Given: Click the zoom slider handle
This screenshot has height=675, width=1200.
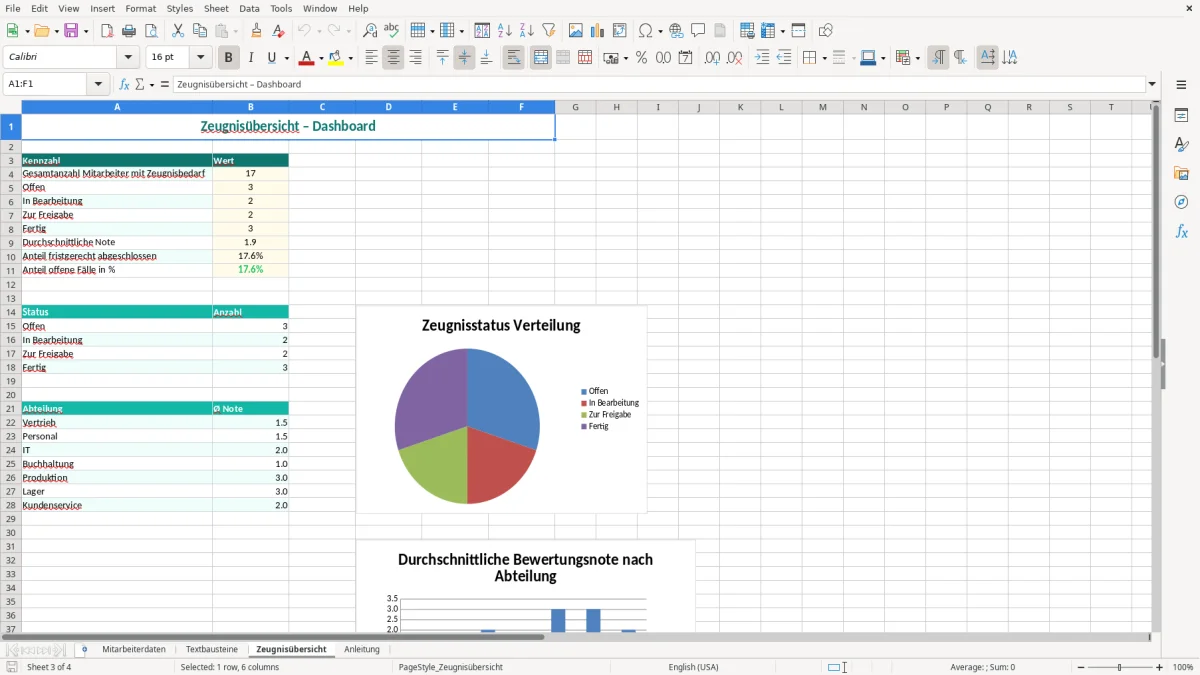Looking at the screenshot, I should 1120,667.
